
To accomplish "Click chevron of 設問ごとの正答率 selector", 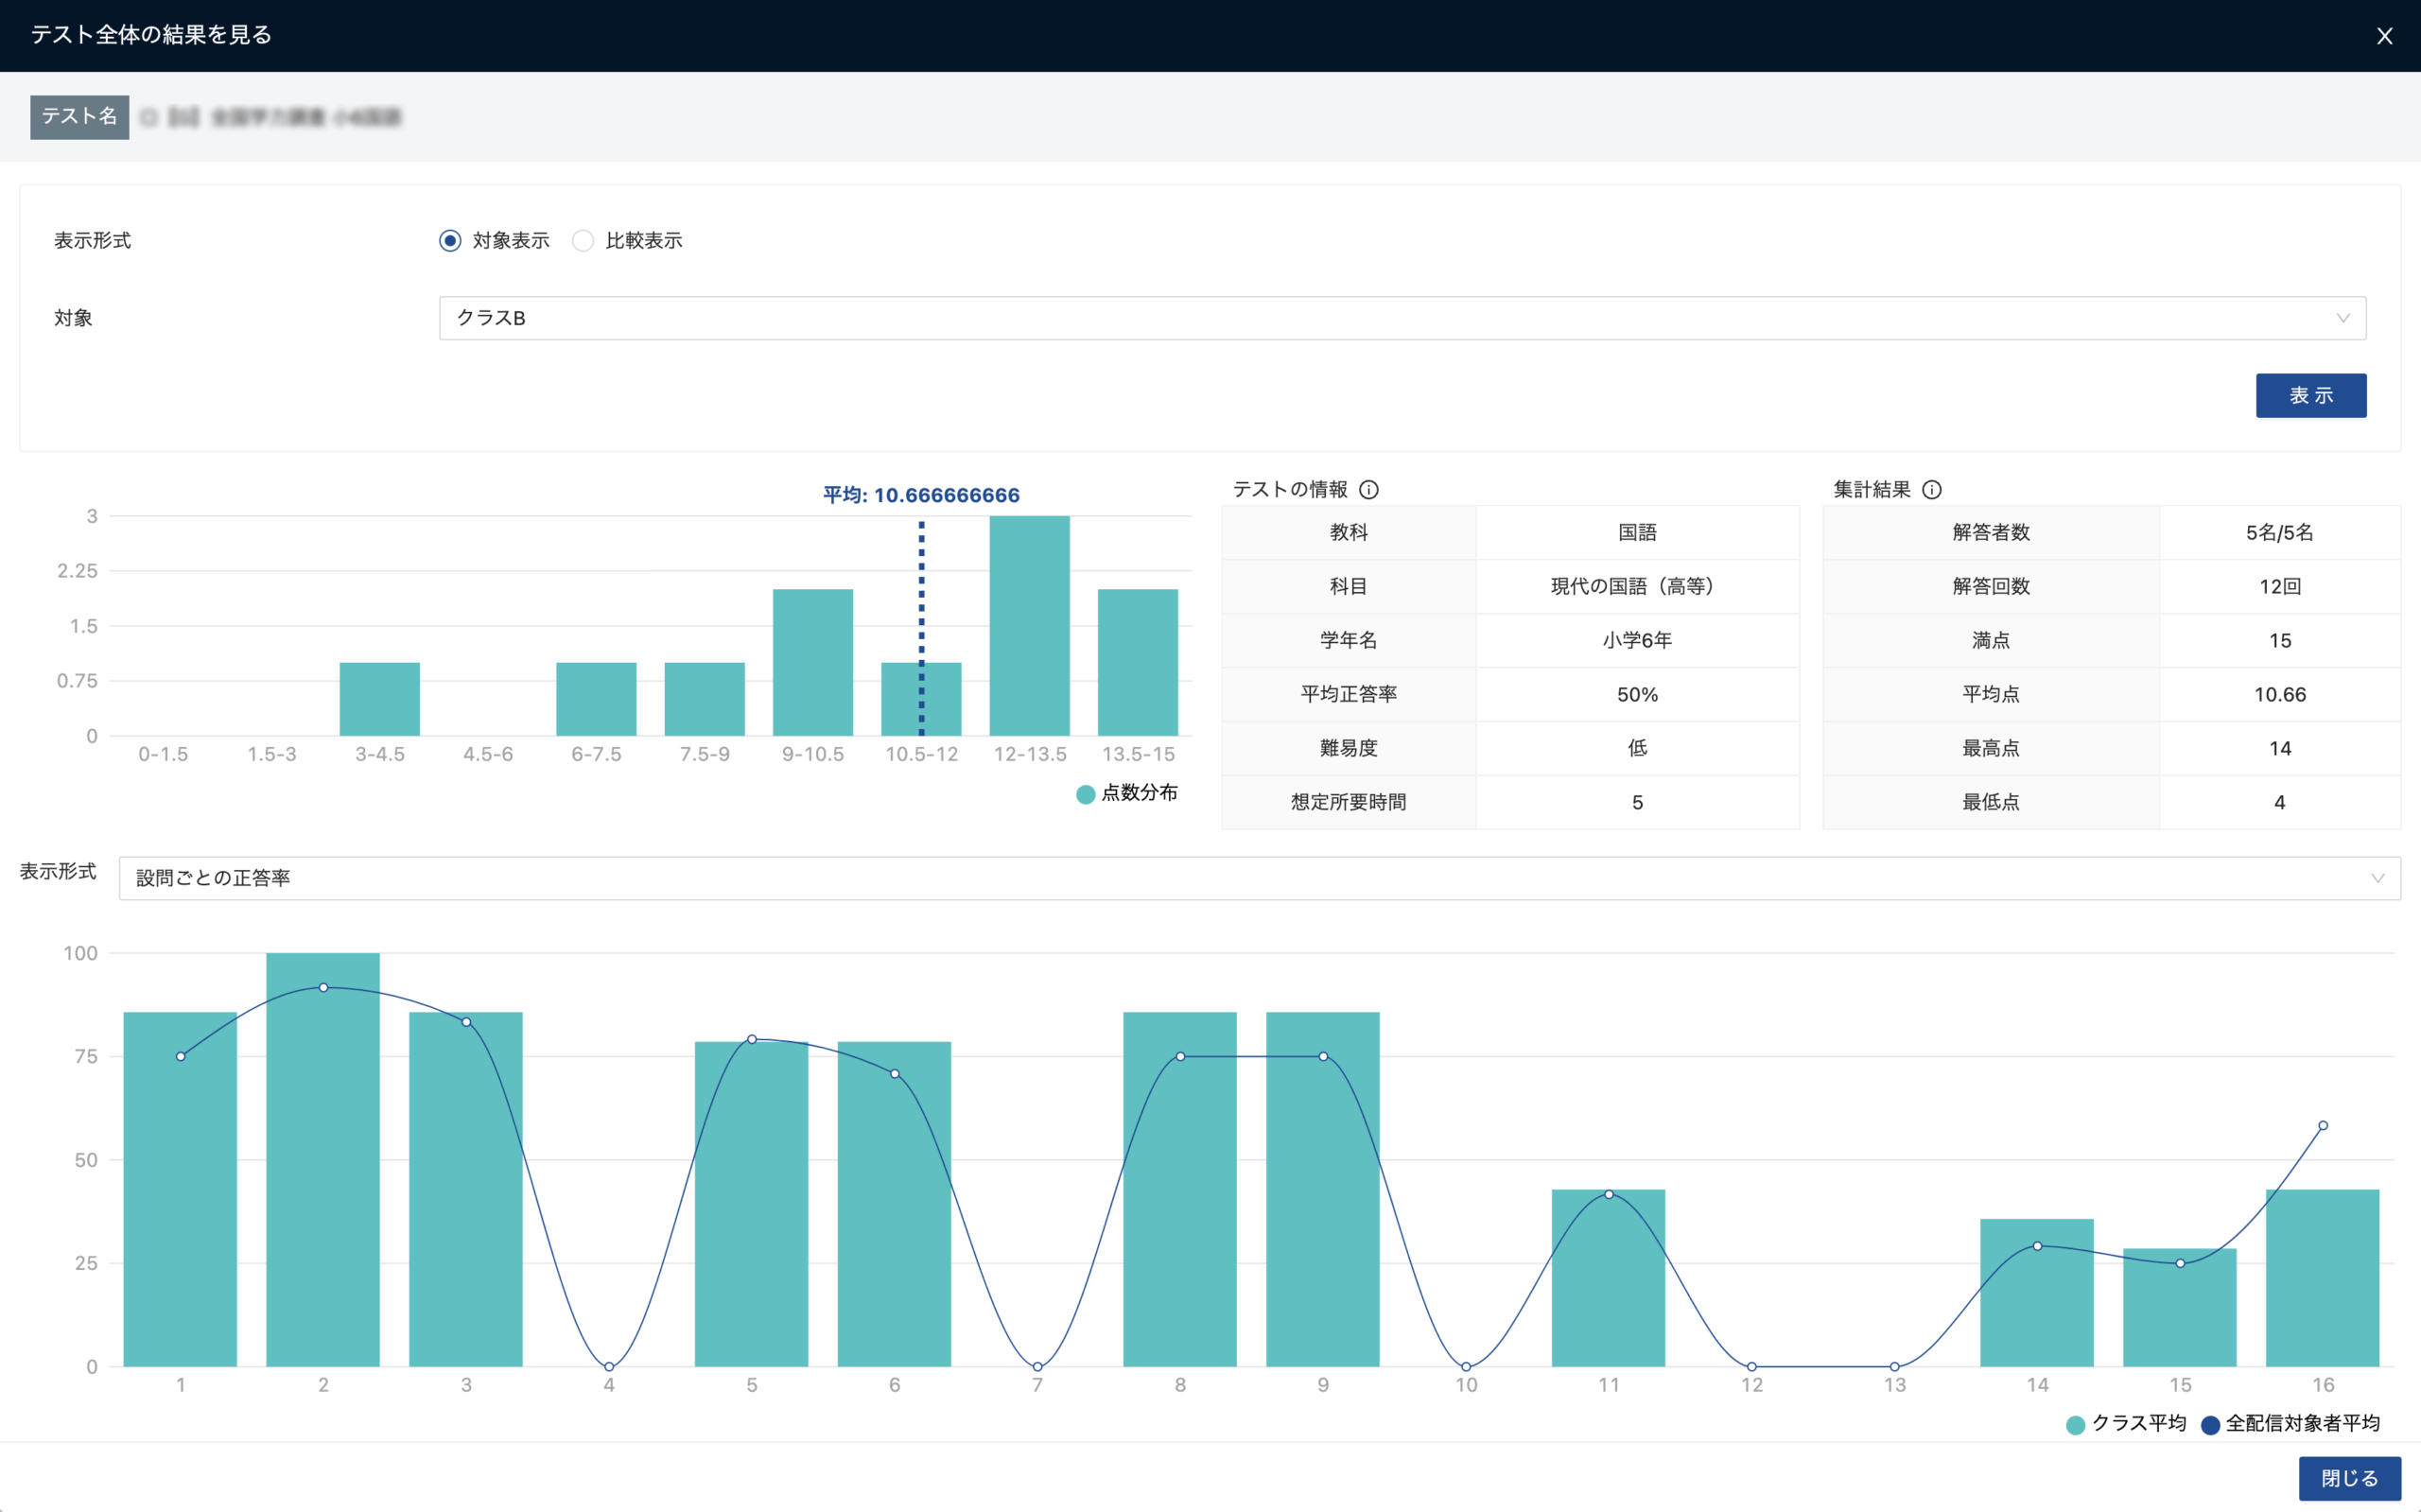I will [x=2377, y=878].
